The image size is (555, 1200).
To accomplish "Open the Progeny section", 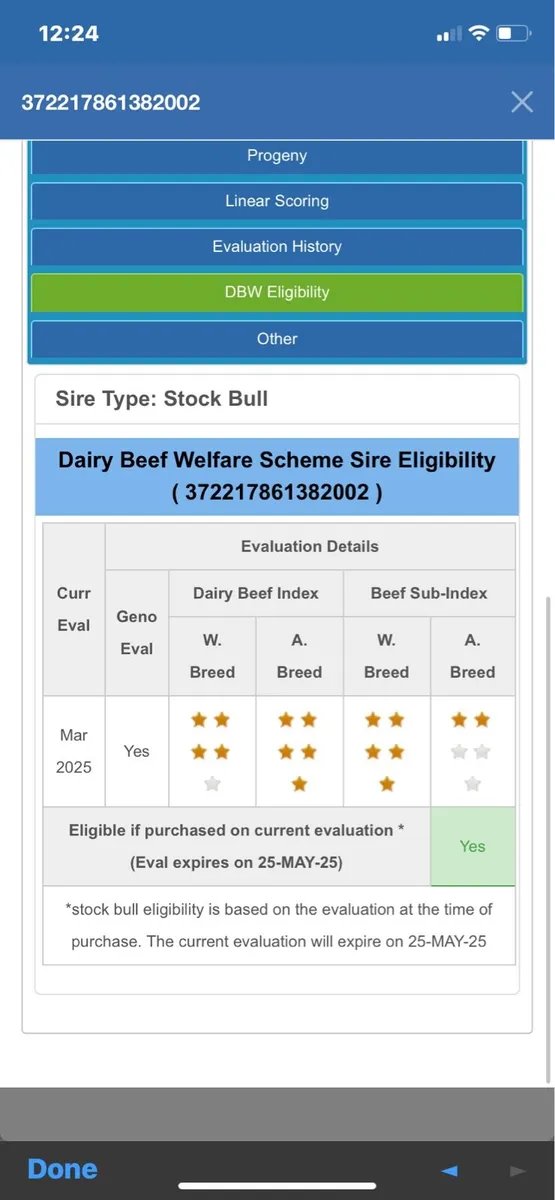I will click(277, 156).
